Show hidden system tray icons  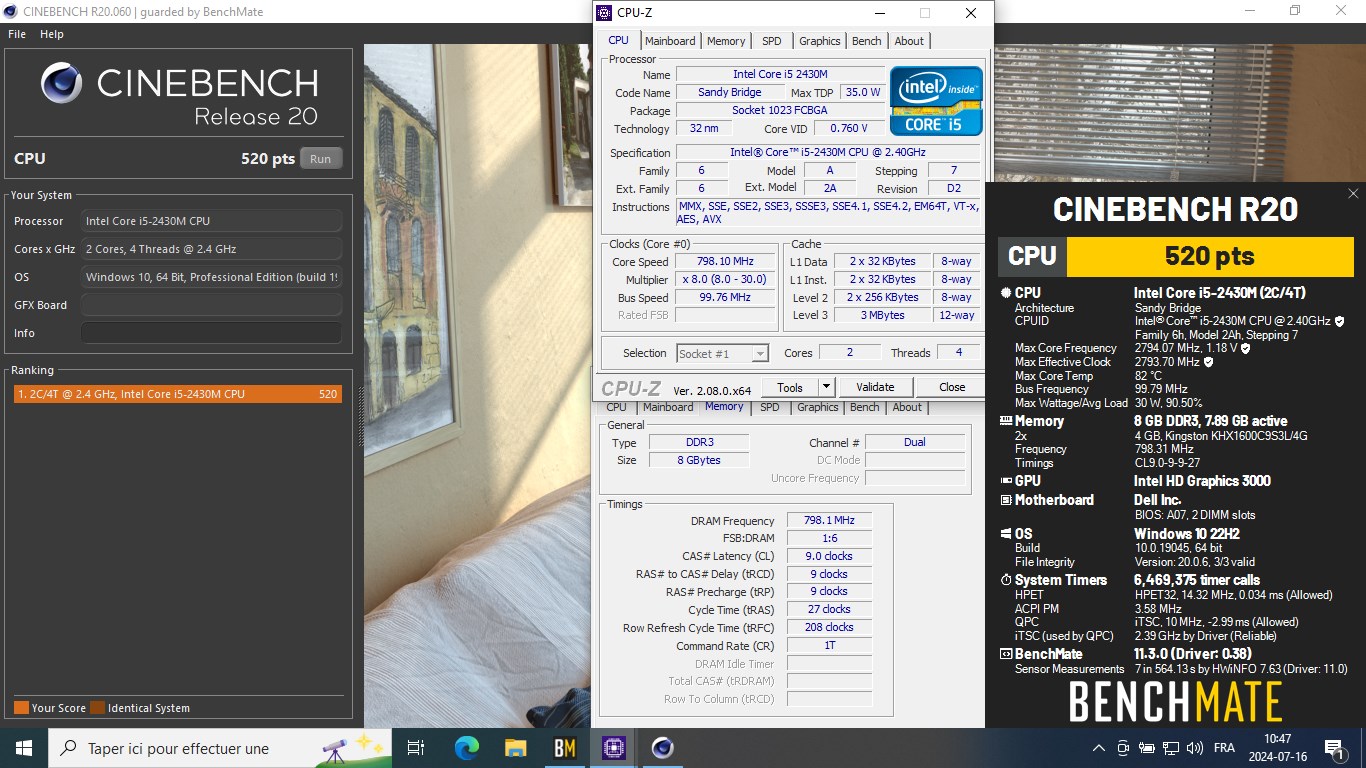[x=1099, y=747]
